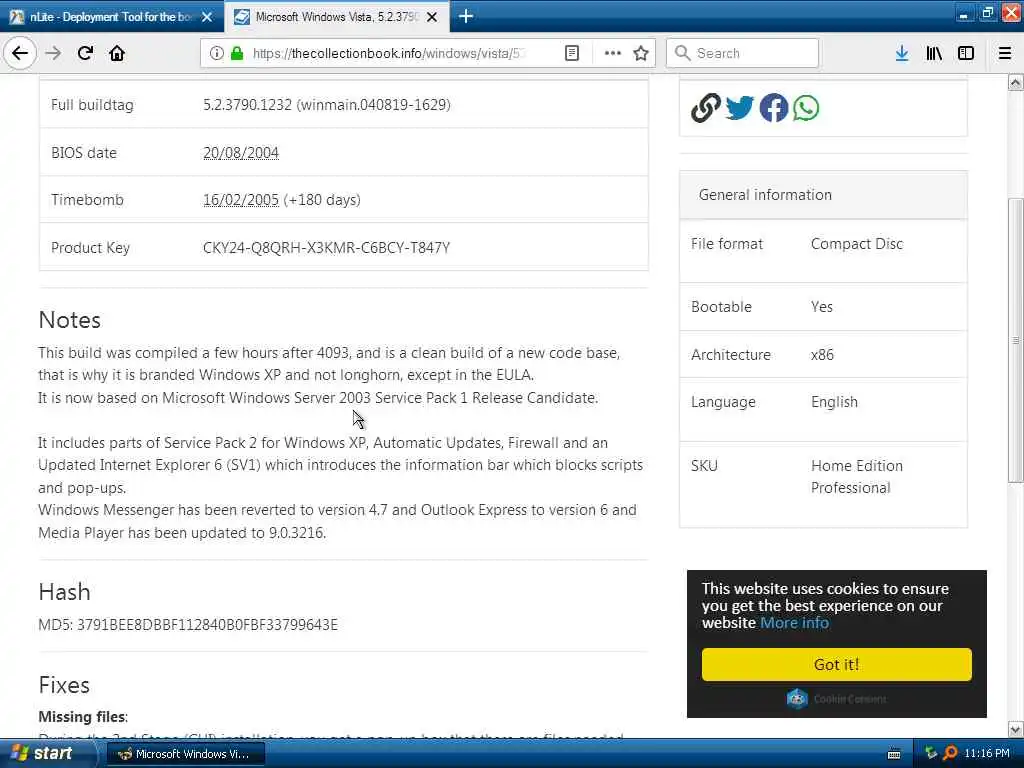Switch to the nLite Deployment Tool tab
The image size is (1024, 768).
pos(112,17)
